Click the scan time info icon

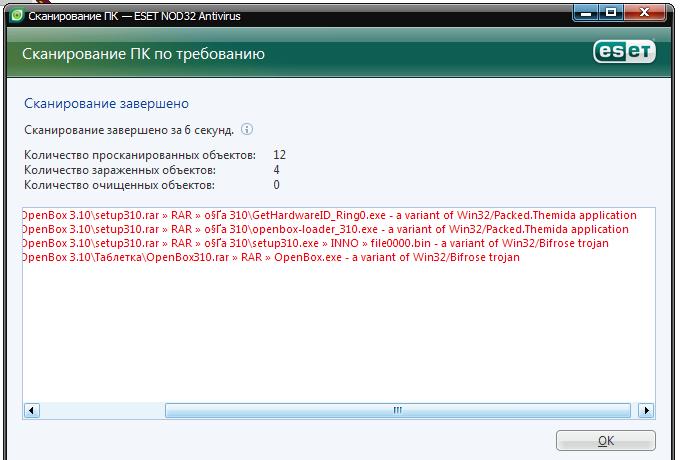(247, 129)
